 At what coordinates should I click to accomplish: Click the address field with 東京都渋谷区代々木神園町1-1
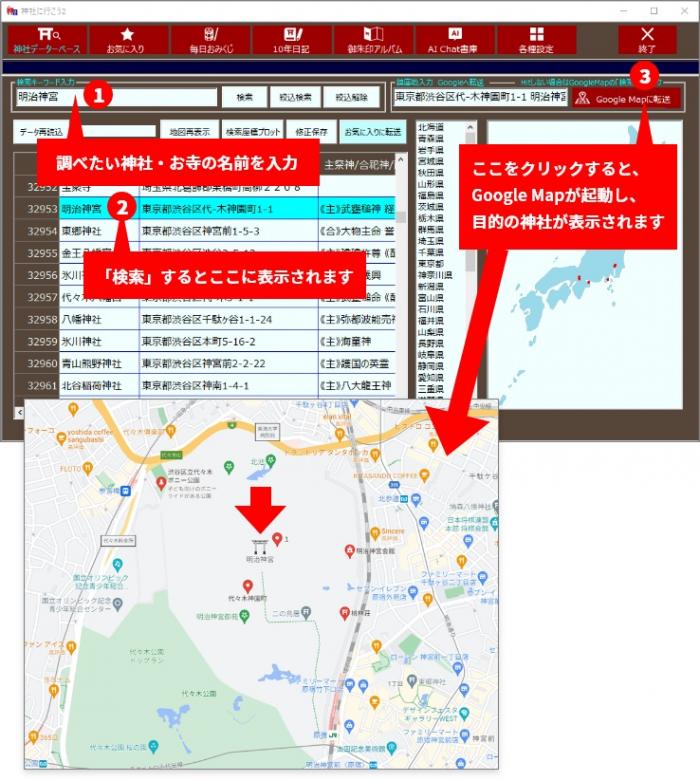pyautogui.click(x=480, y=97)
